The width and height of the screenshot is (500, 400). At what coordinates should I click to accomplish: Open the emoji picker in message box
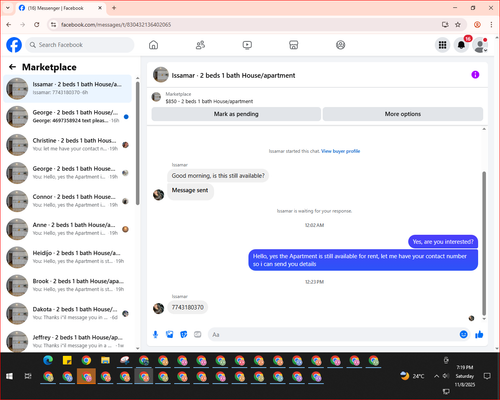463,334
